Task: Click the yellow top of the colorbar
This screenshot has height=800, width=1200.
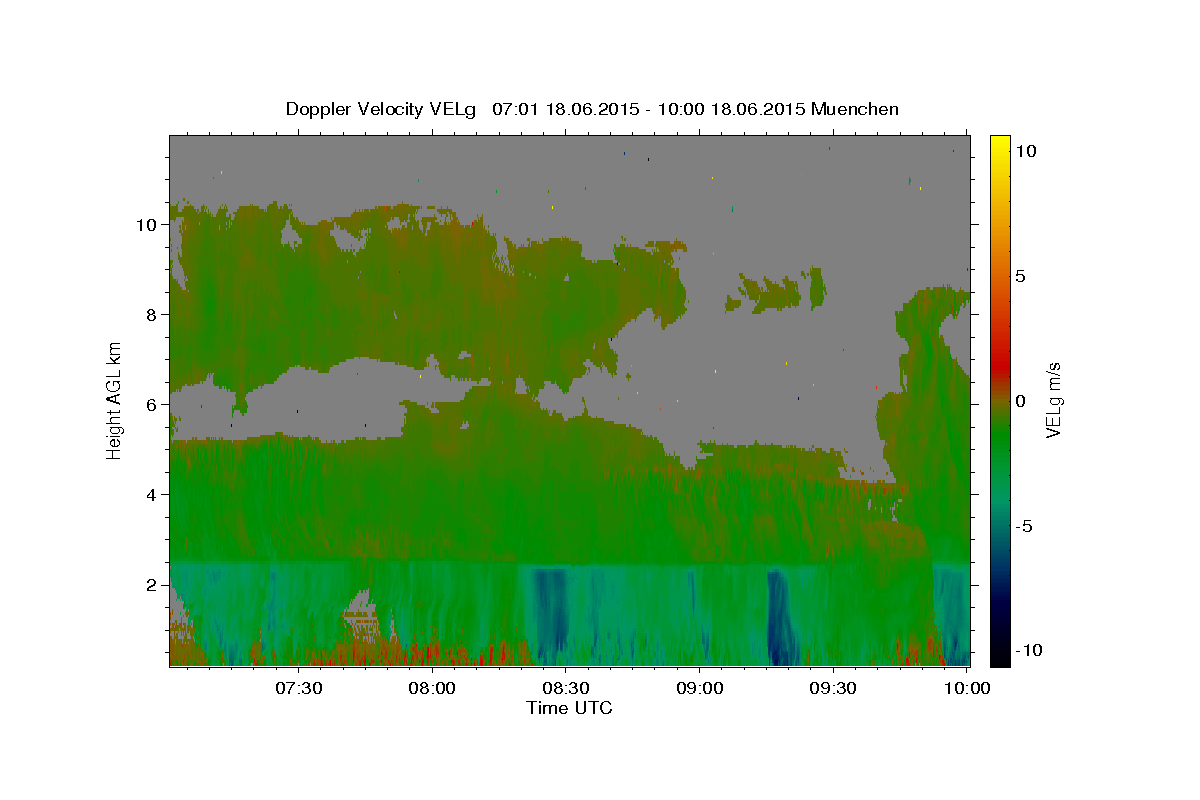Action: (999, 145)
